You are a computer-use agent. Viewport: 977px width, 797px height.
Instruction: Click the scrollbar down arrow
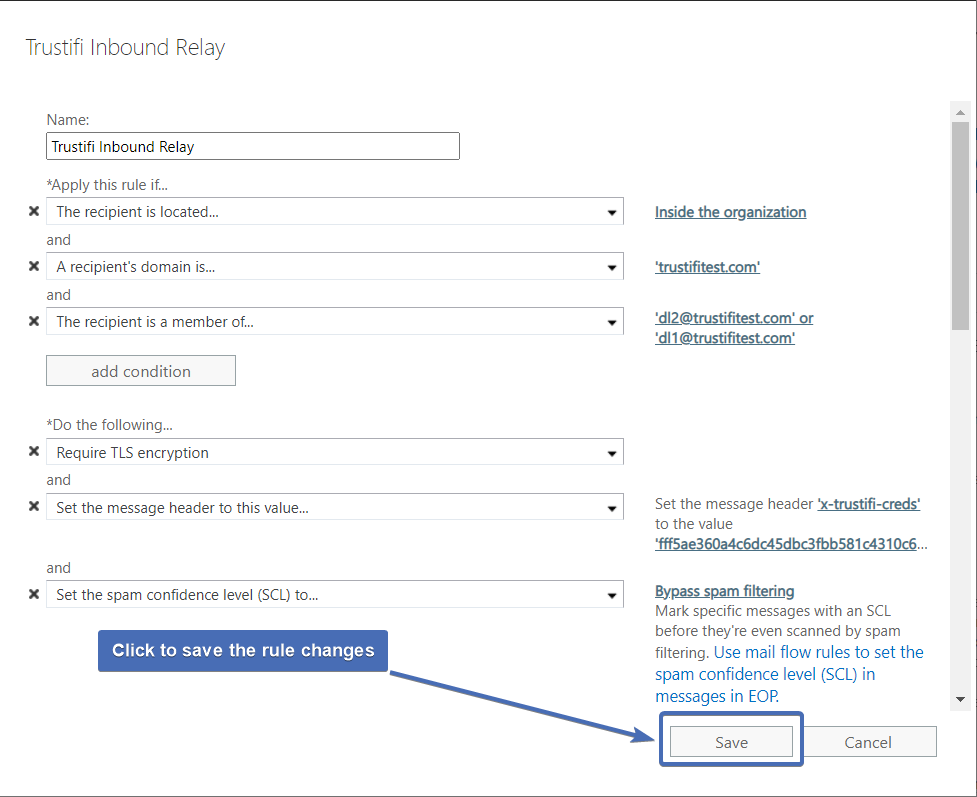click(x=960, y=699)
